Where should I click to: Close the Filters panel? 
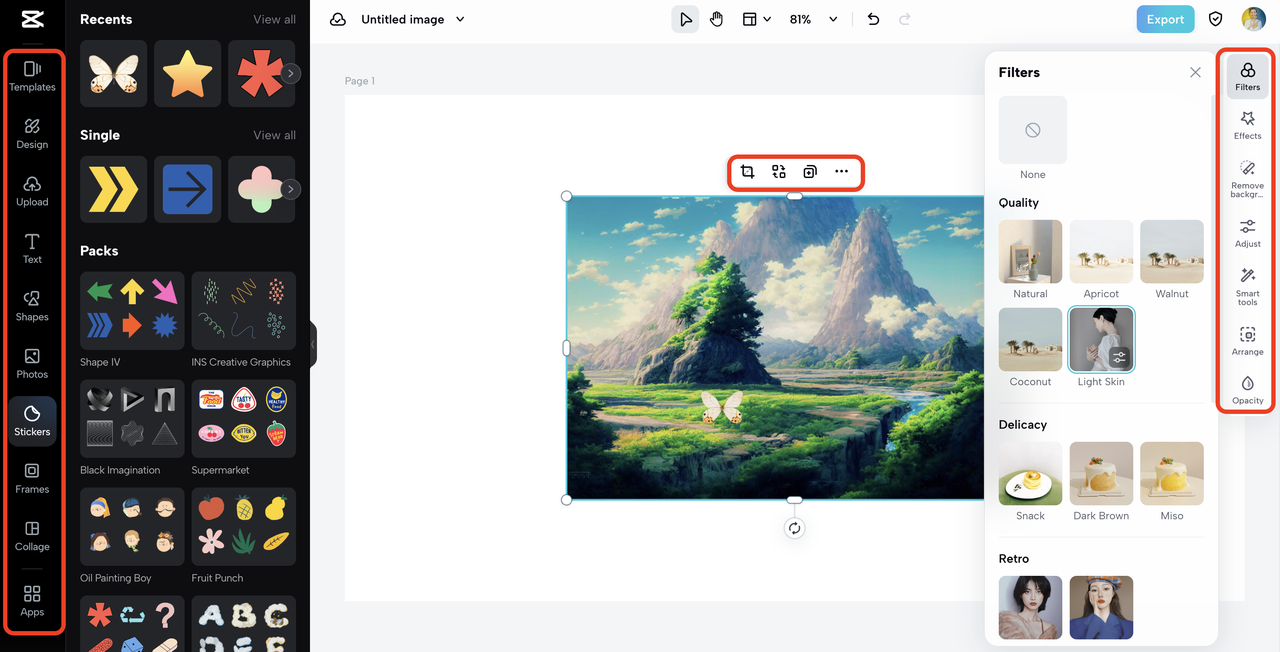1195,72
